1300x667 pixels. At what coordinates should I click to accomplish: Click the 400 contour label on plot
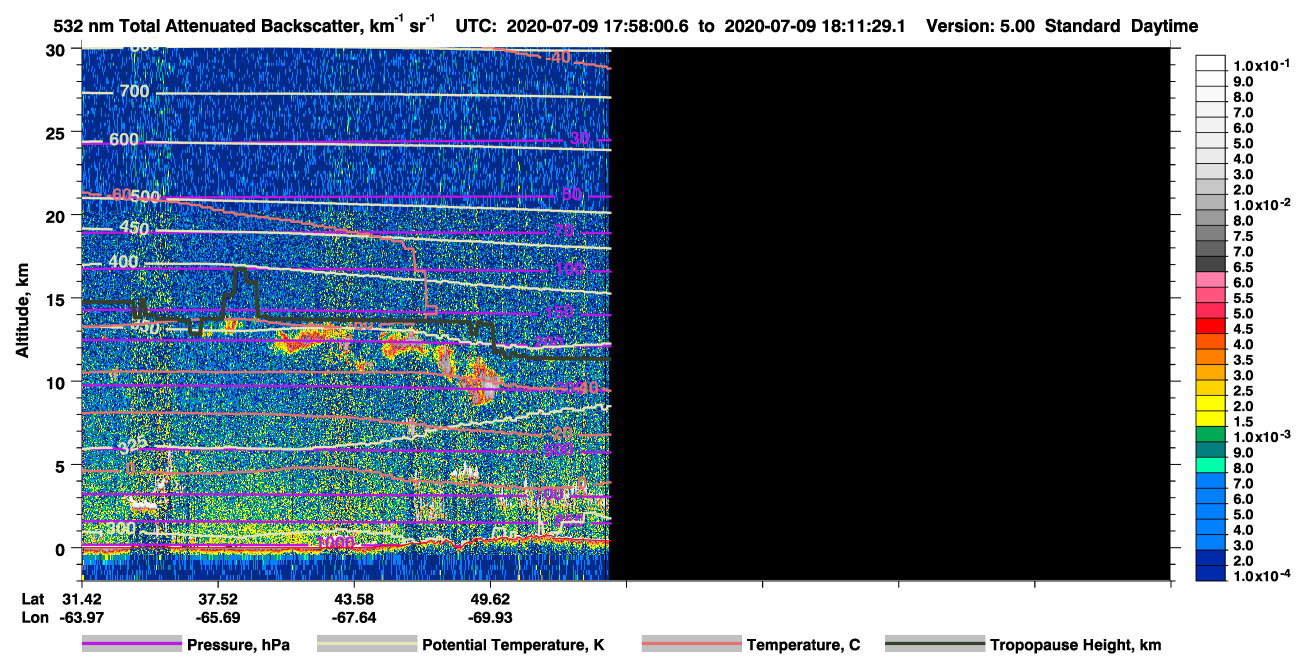(124, 262)
